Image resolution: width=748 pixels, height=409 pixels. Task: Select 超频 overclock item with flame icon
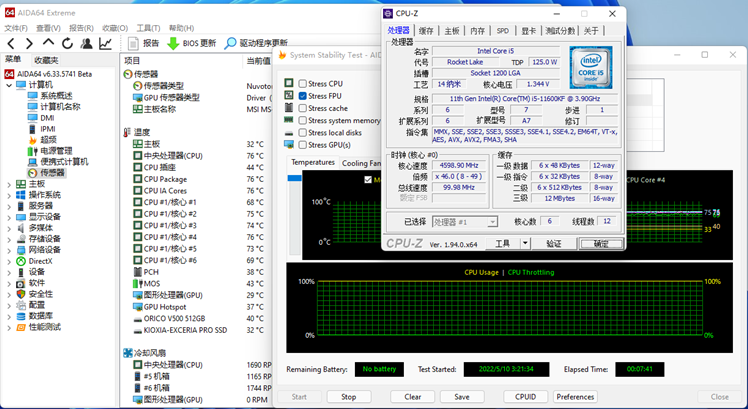[42, 140]
